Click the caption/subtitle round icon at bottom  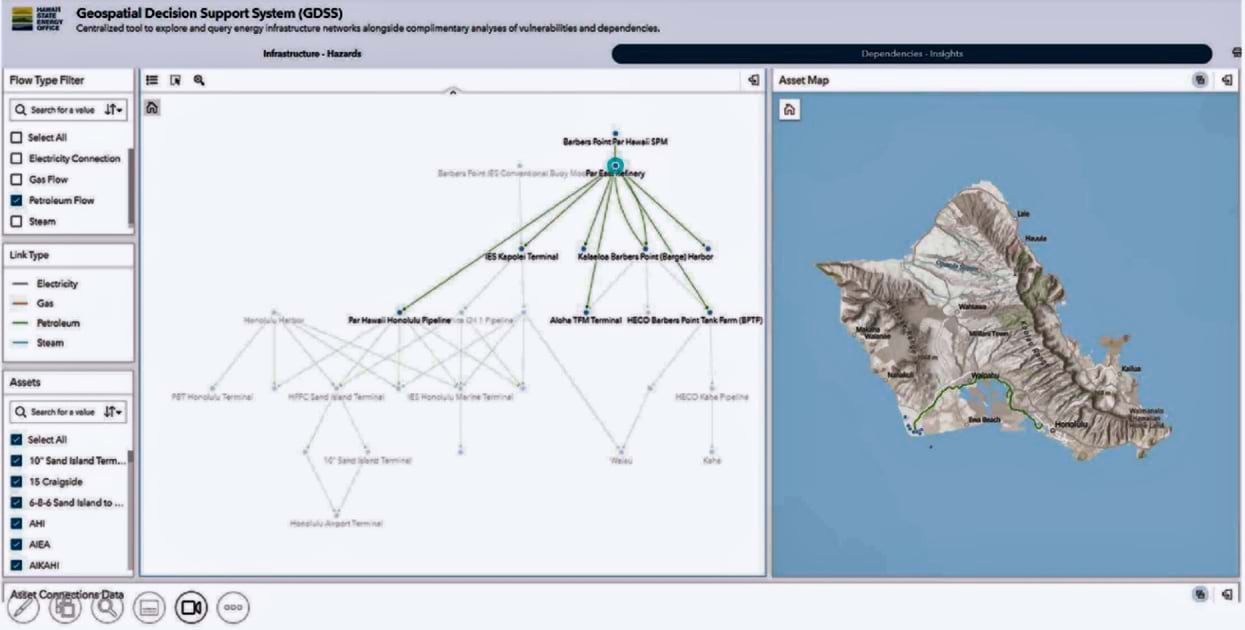[x=149, y=606]
